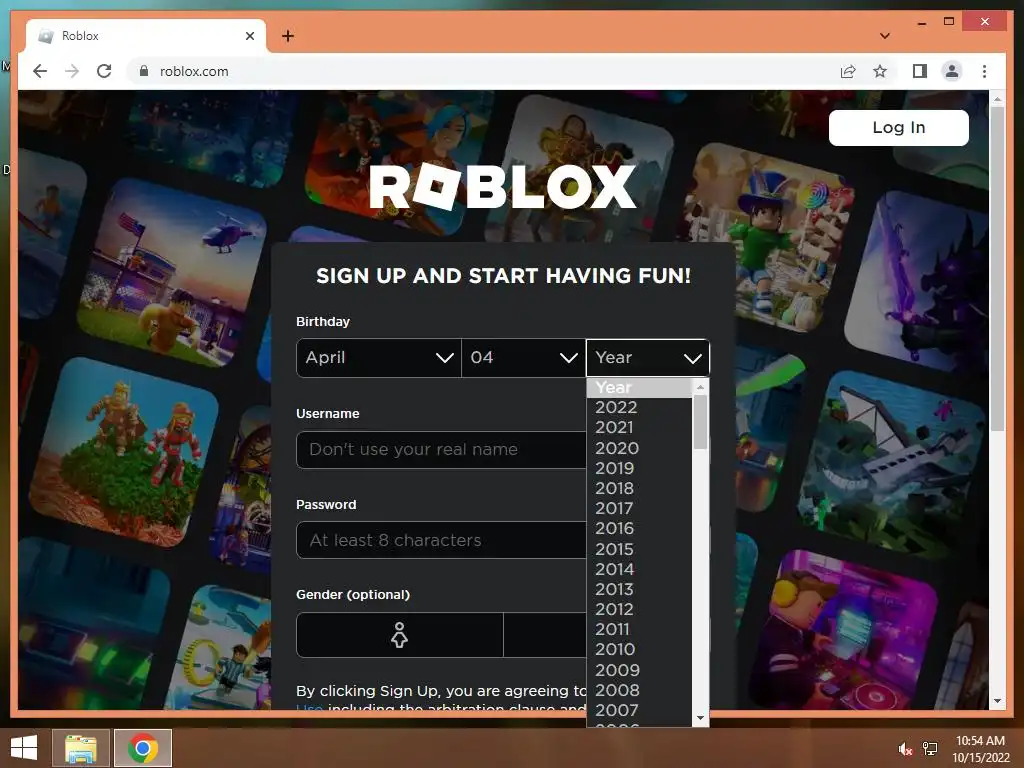Minimize the Chrome window
Image resolution: width=1024 pixels, height=768 pixels.
pyautogui.click(x=921, y=22)
